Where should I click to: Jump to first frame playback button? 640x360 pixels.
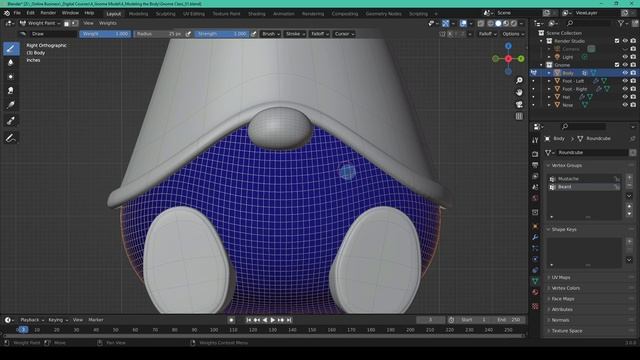coord(249,320)
